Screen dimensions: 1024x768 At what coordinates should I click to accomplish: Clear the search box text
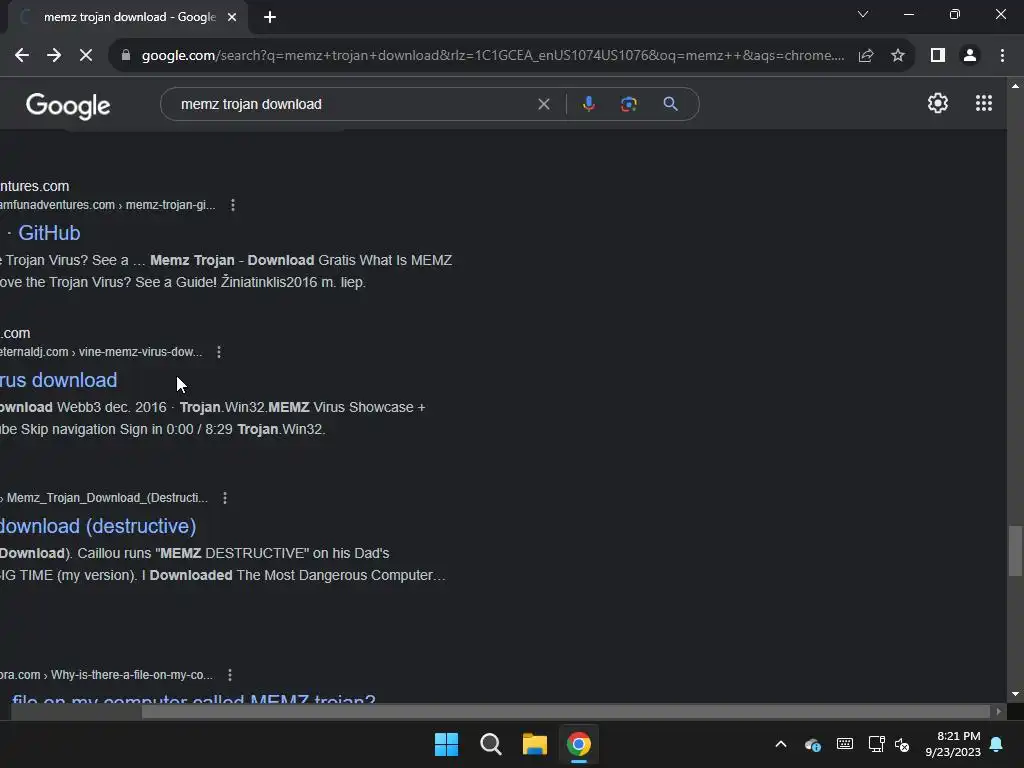coord(543,104)
